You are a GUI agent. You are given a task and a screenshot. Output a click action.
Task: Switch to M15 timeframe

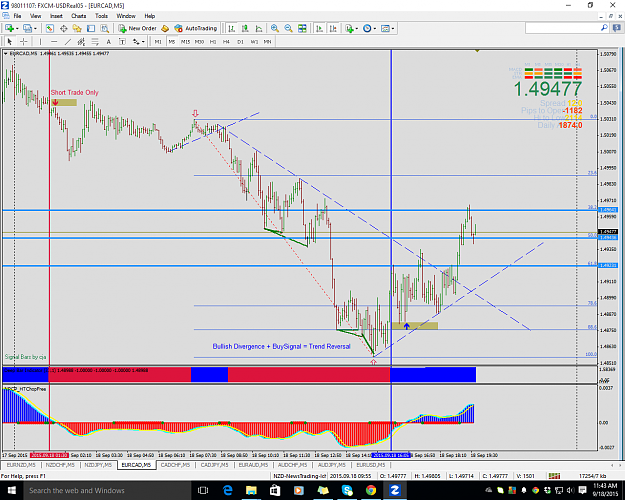[x=185, y=41]
